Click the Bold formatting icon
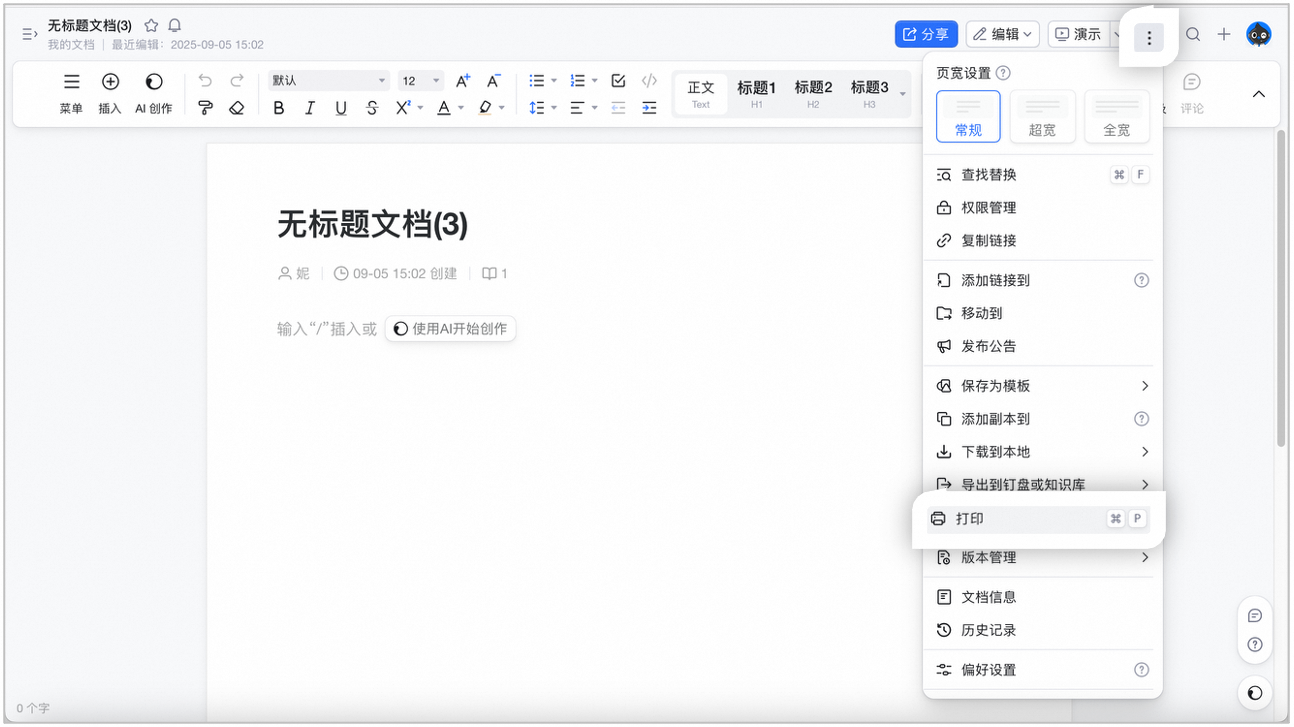This screenshot has width=1294, height=727. (x=279, y=108)
